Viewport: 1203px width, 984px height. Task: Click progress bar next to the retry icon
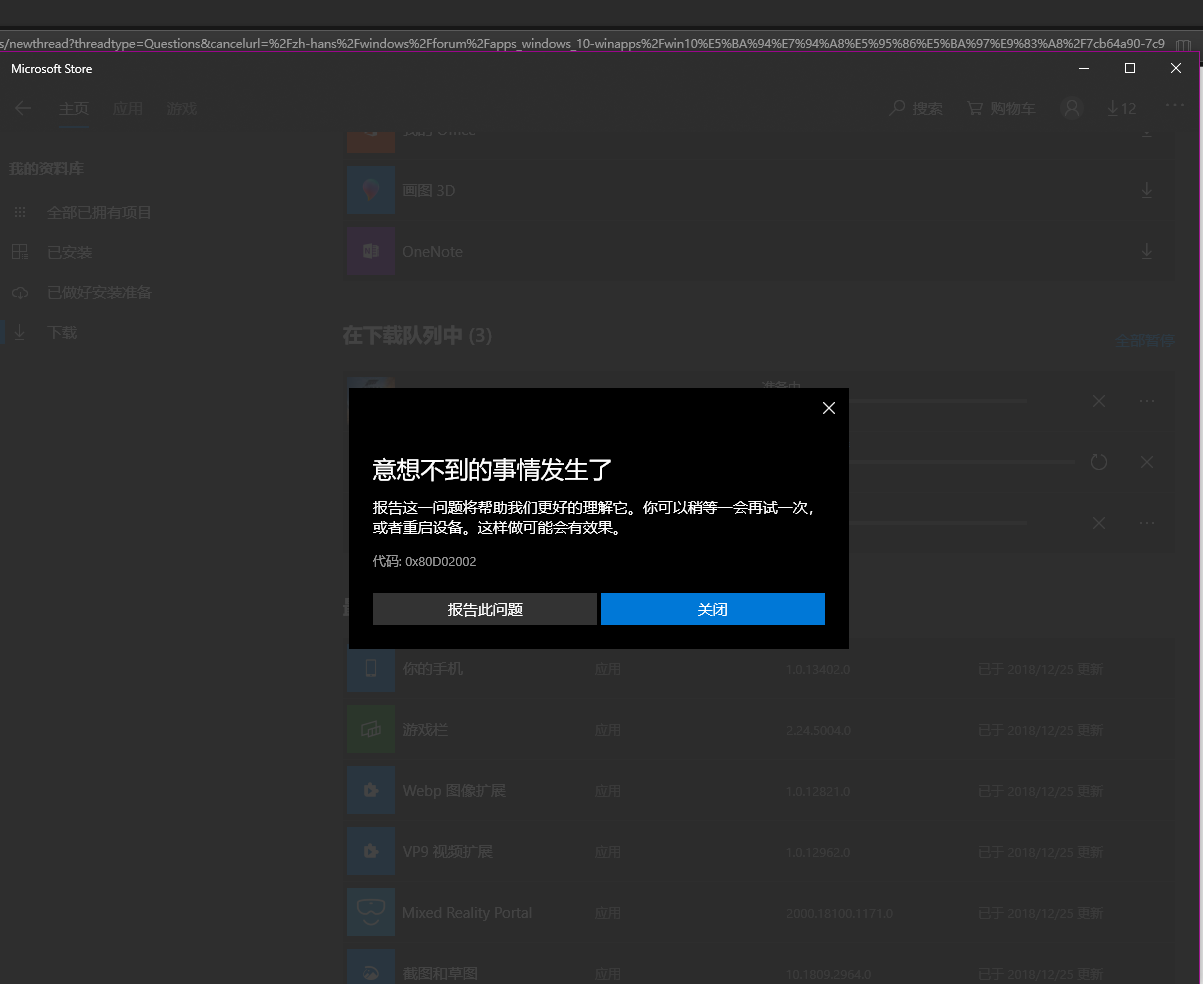(961, 462)
